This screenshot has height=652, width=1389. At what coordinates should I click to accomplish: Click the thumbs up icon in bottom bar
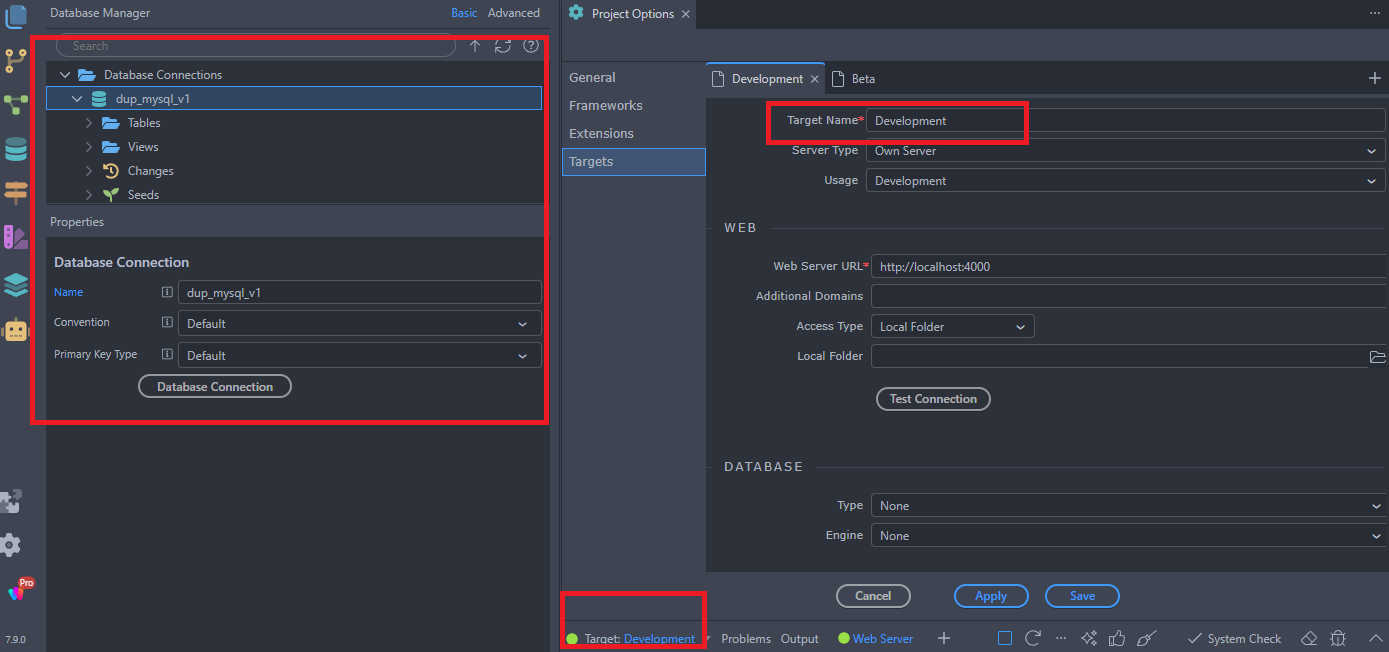pyautogui.click(x=1118, y=638)
